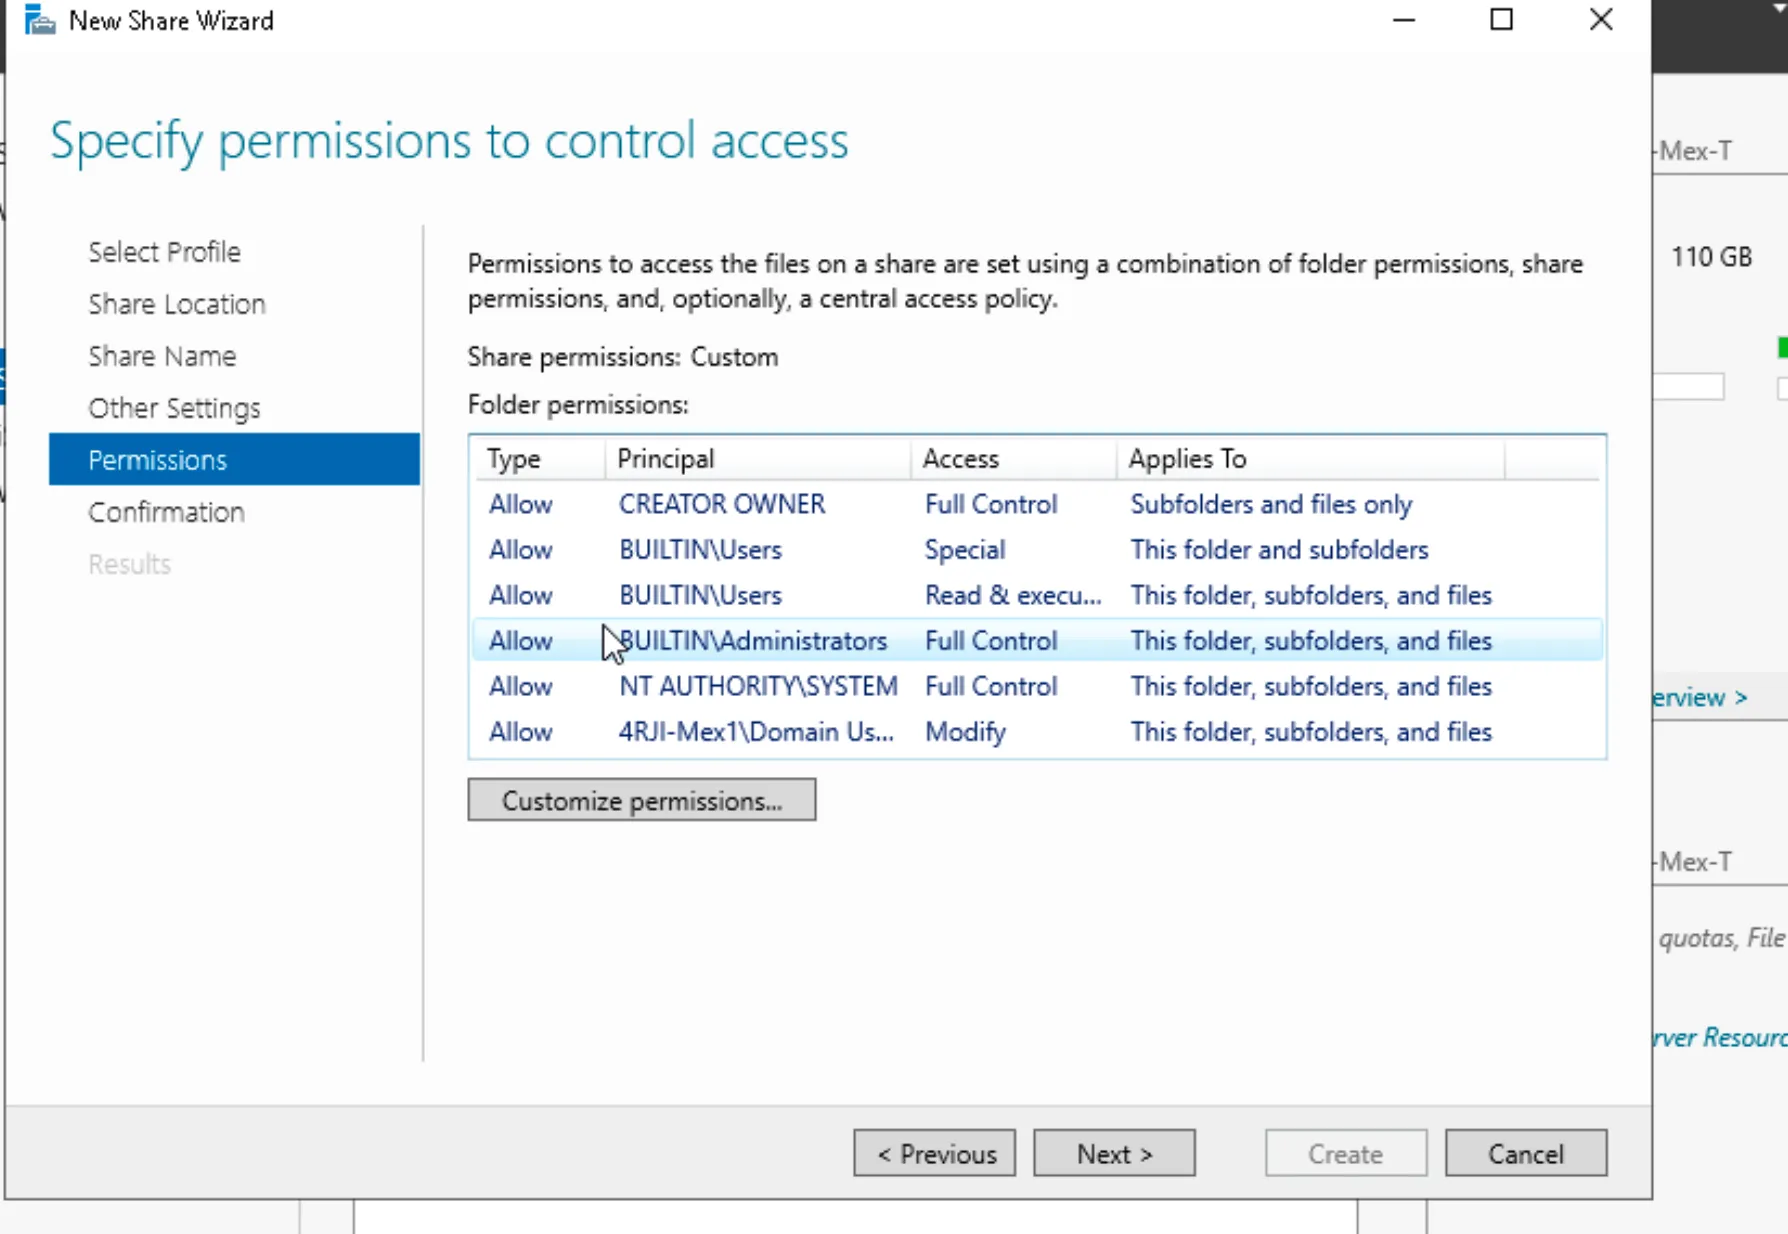
Task: Select the Select Profile step
Action: pyautogui.click(x=164, y=251)
